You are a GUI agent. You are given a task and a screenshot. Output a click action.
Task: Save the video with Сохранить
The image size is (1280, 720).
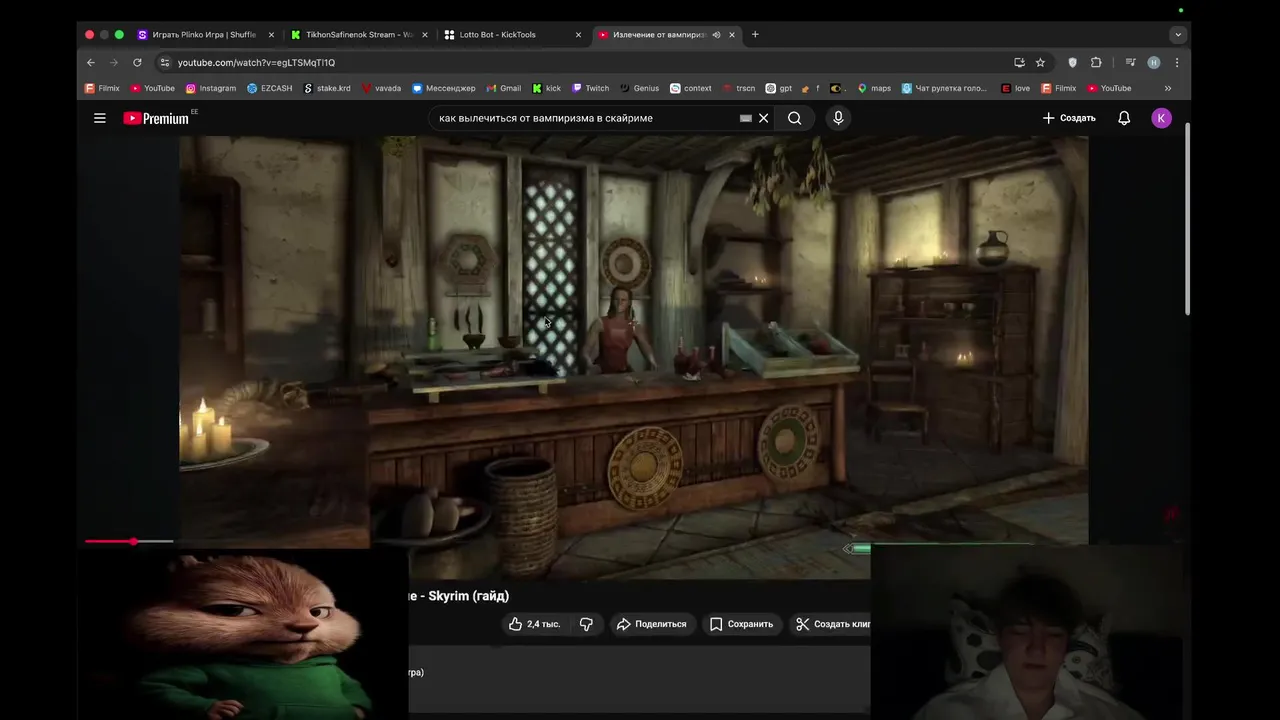(x=741, y=624)
